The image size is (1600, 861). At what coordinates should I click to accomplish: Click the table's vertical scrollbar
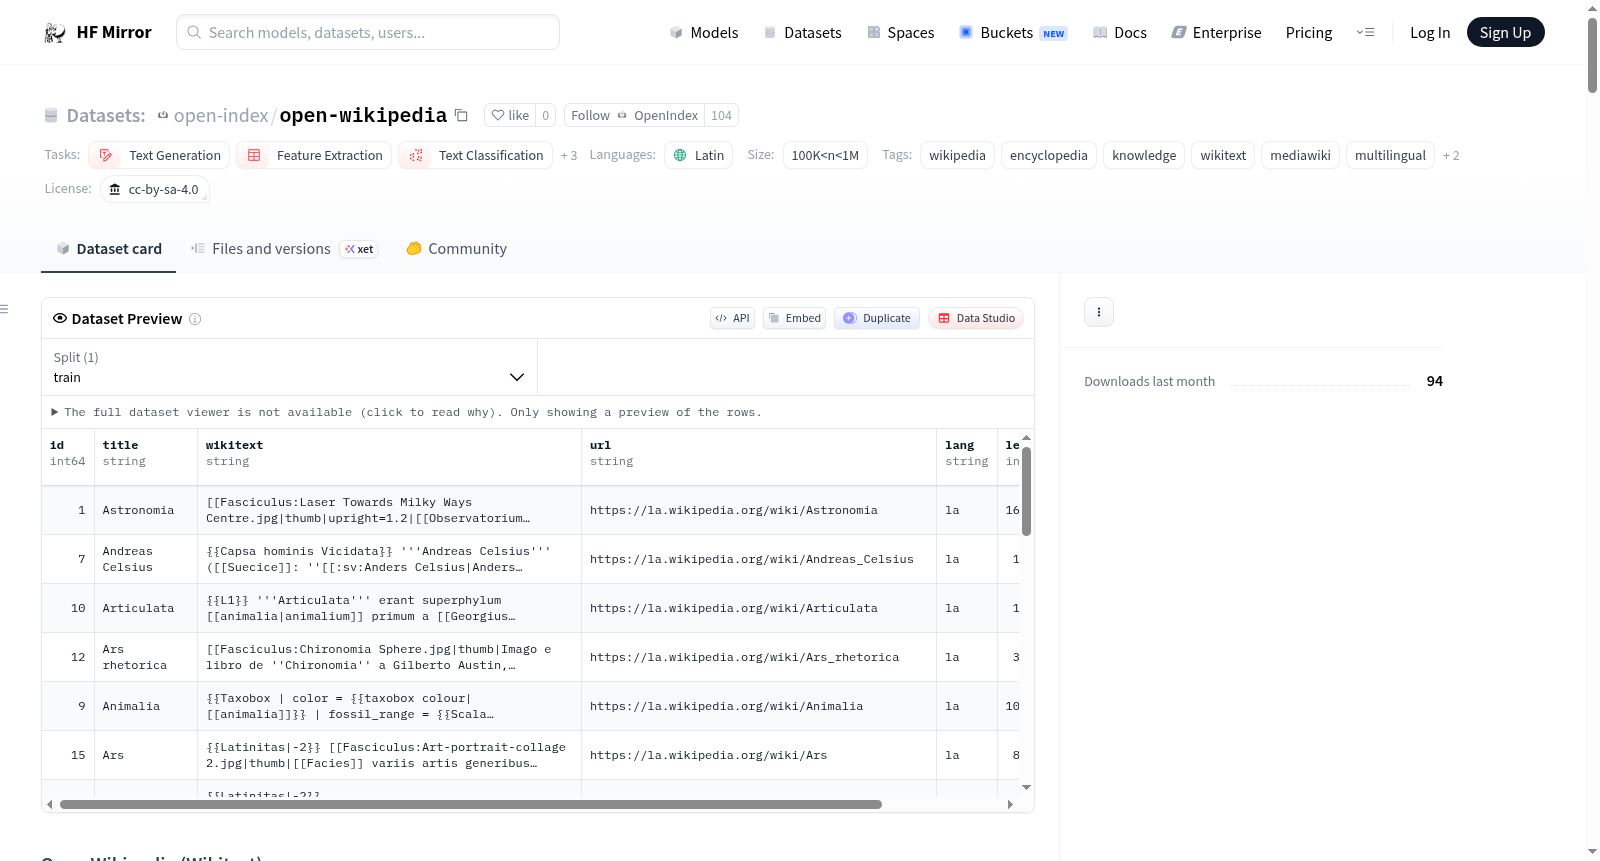tap(1026, 491)
